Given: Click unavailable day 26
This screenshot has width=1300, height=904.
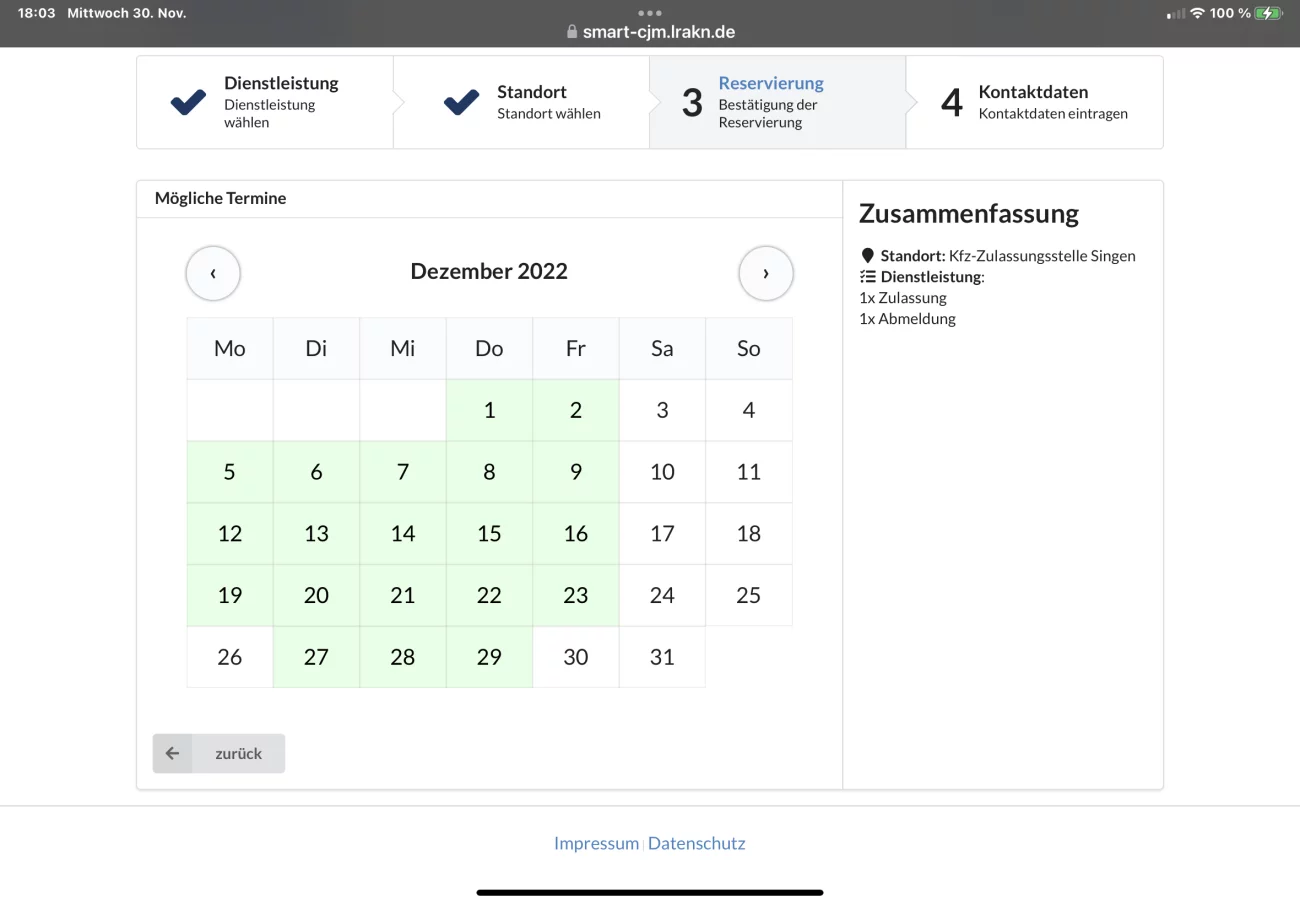Looking at the screenshot, I should (230, 657).
